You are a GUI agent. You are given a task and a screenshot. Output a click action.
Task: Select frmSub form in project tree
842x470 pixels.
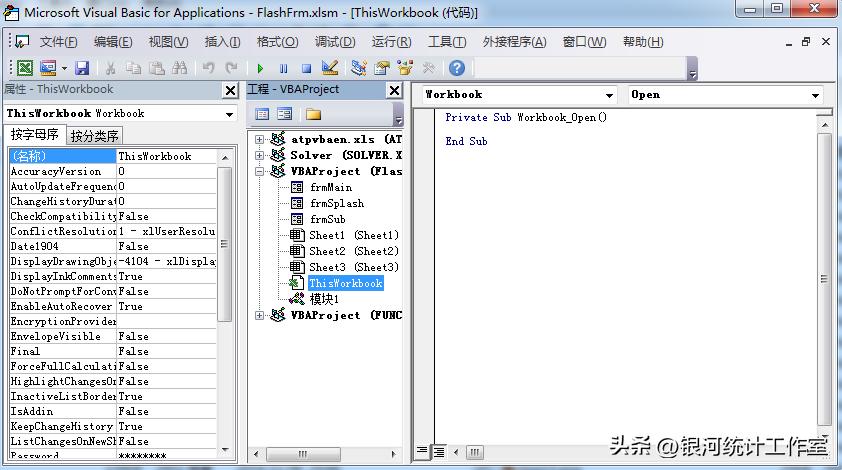coord(328,219)
